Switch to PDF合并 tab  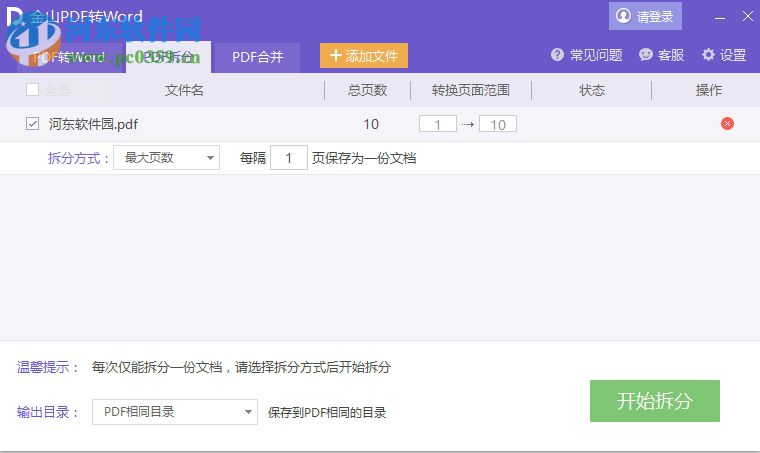(257, 57)
